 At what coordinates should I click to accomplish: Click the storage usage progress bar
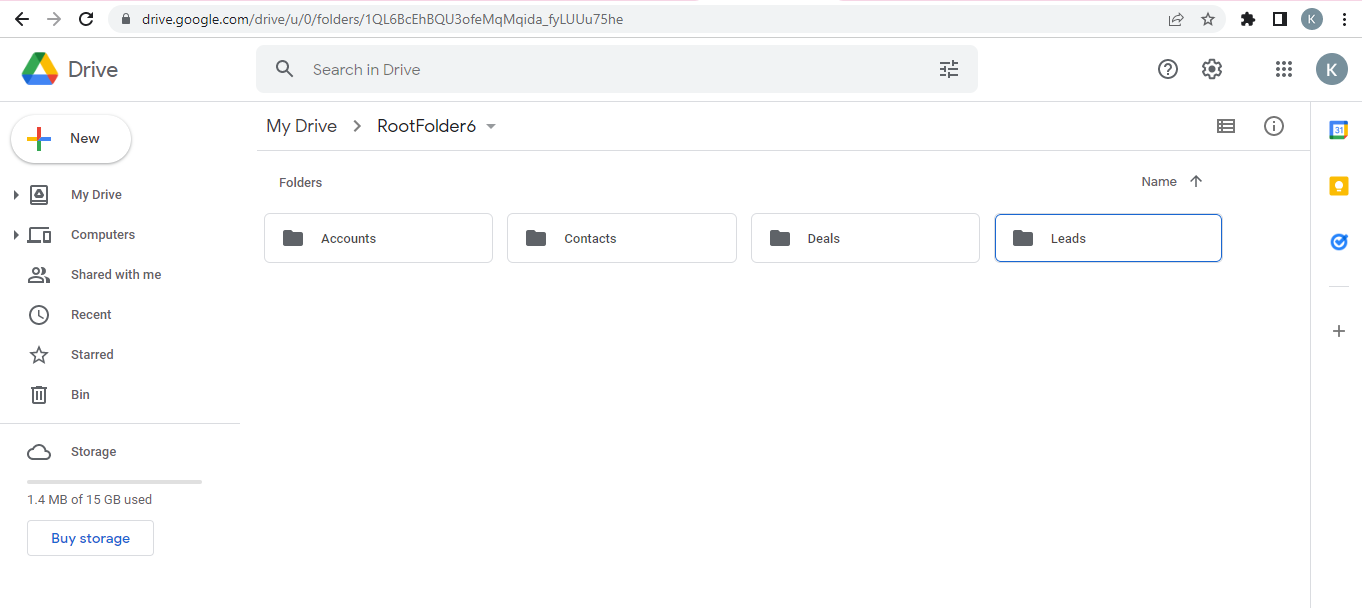[x=114, y=482]
